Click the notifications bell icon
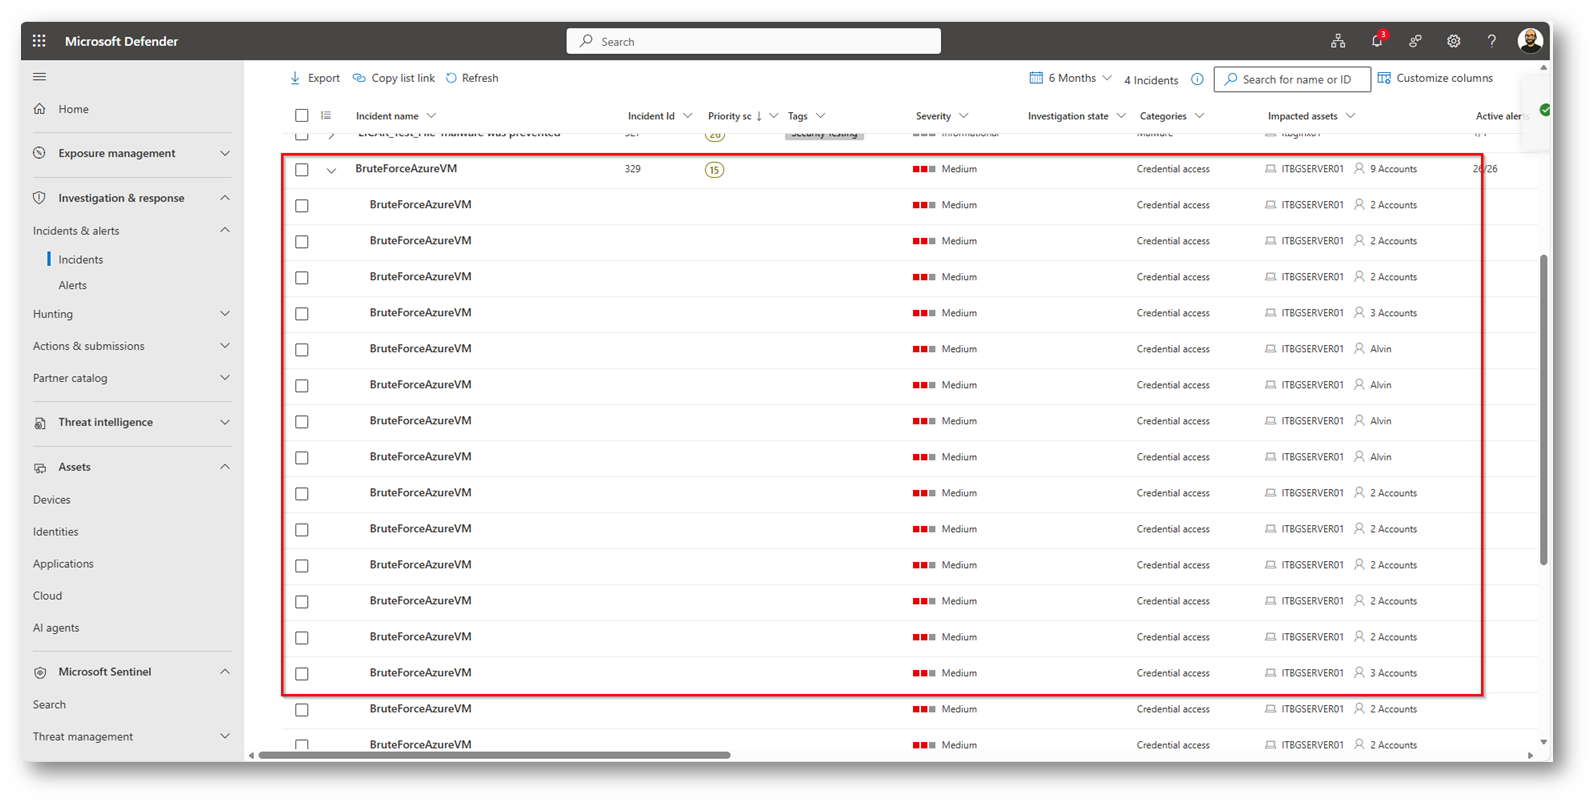 [1377, 41]
